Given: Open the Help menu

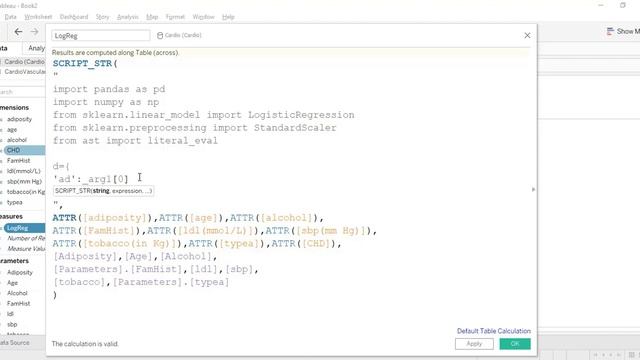Looking at the screenshot, I should (x=228, y=17).
